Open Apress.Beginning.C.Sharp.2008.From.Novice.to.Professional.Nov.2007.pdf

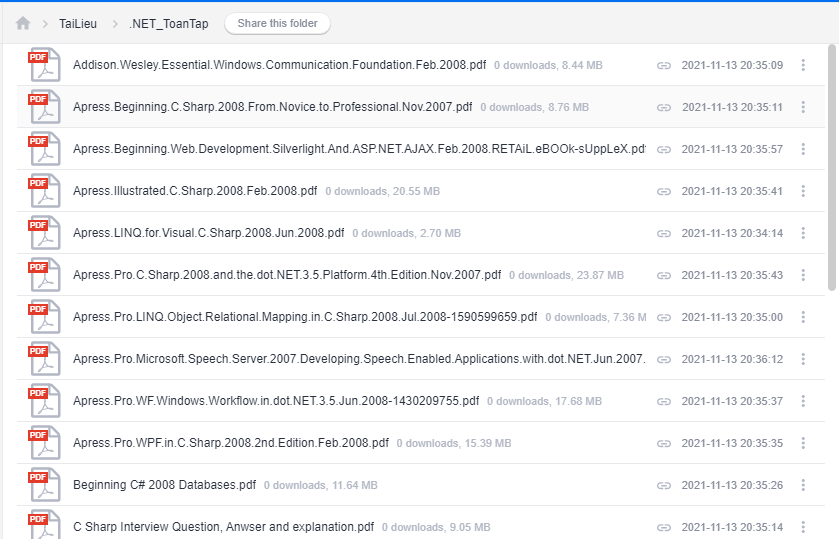tap(272, 107)
